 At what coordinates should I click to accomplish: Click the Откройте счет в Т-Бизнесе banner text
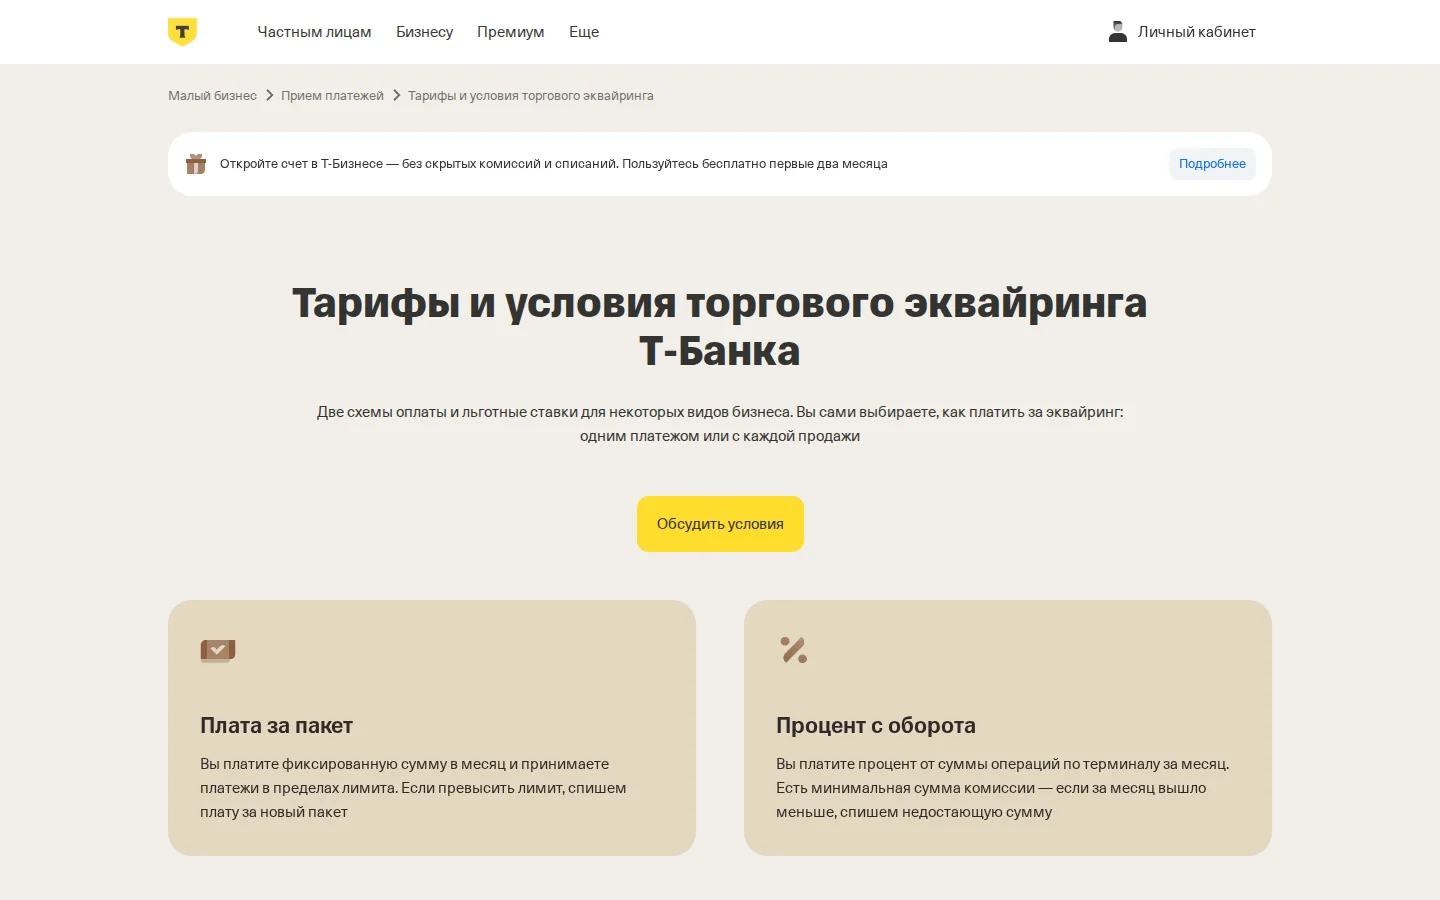(x=554, y=164)
